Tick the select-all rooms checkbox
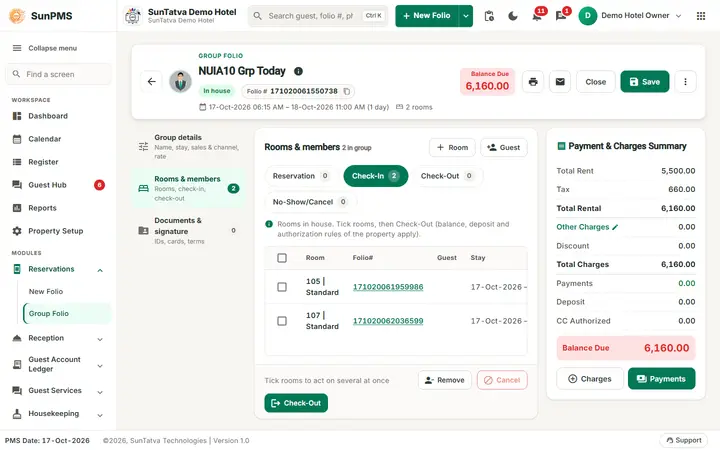Image resolution: width=720 pixels, height=450 pixels. [282, 258]
